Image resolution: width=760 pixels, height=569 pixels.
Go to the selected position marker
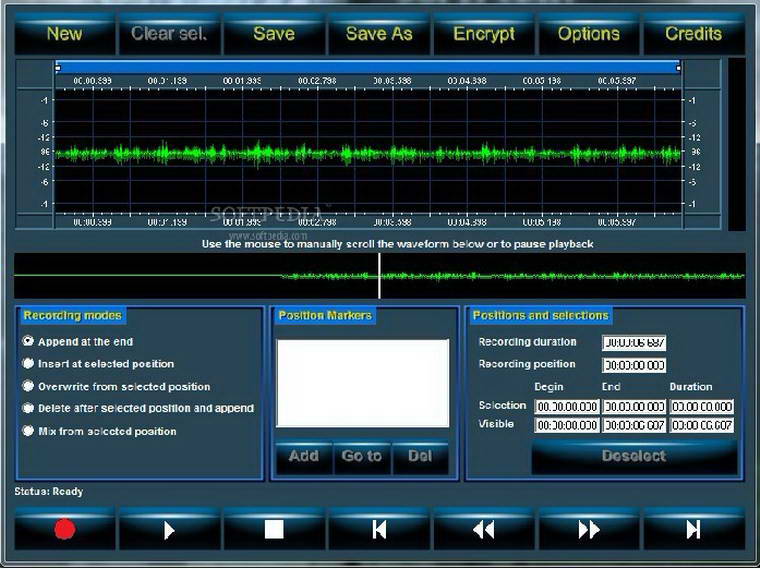(x=362, y=456)
